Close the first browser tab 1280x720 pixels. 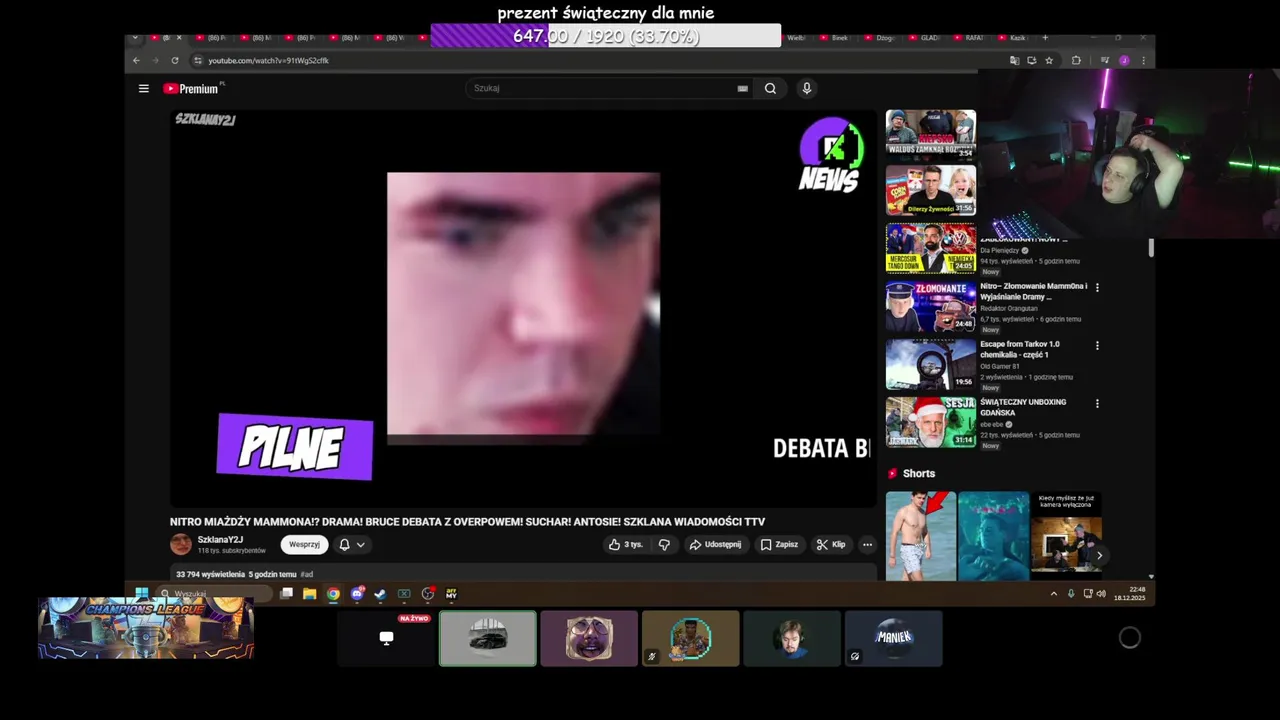179,38
